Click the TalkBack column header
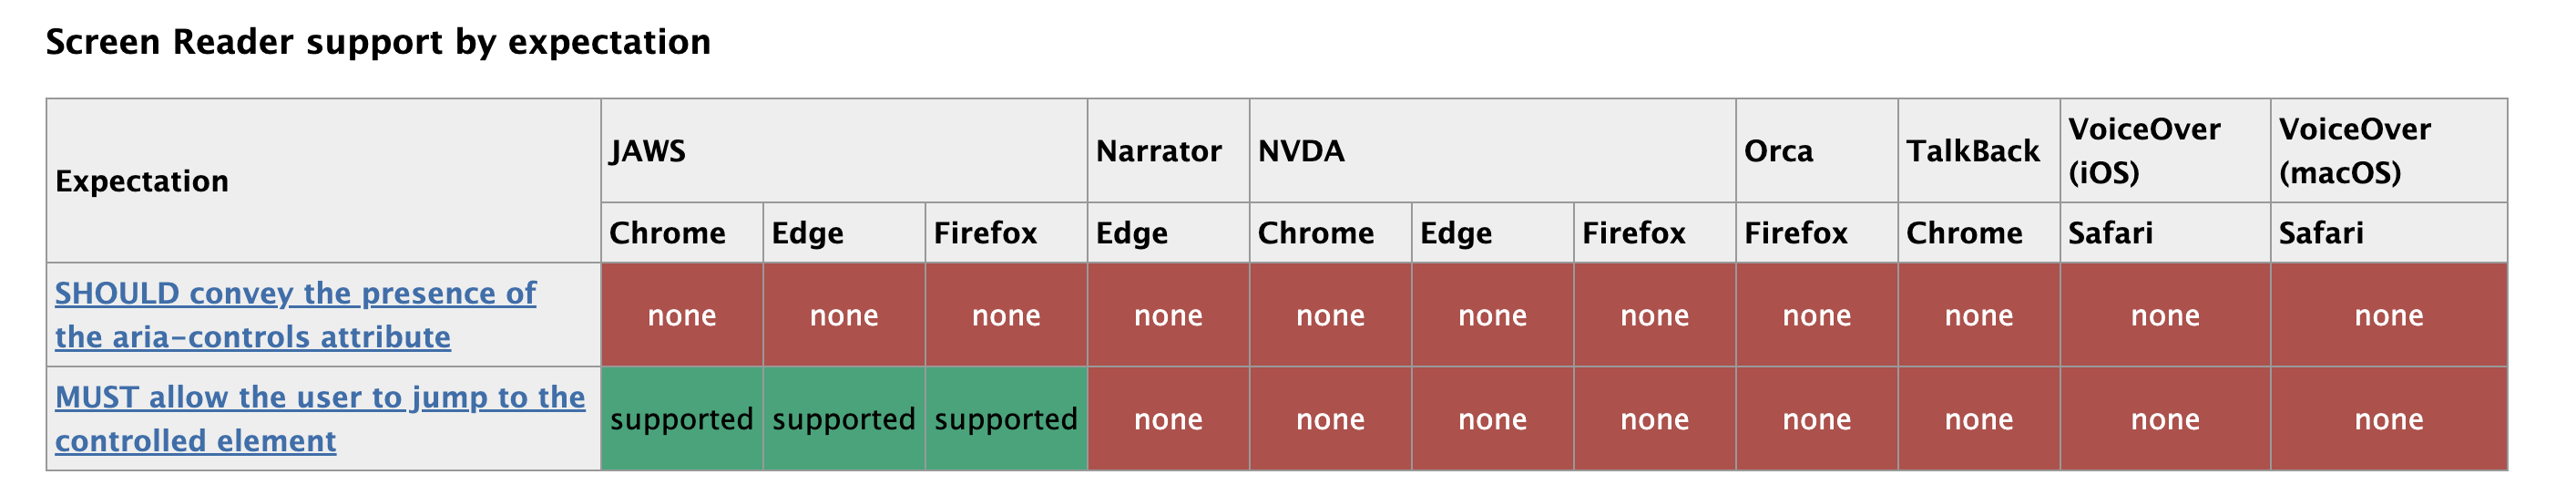Viewport: 2576px width, 485px height. 1971,151
